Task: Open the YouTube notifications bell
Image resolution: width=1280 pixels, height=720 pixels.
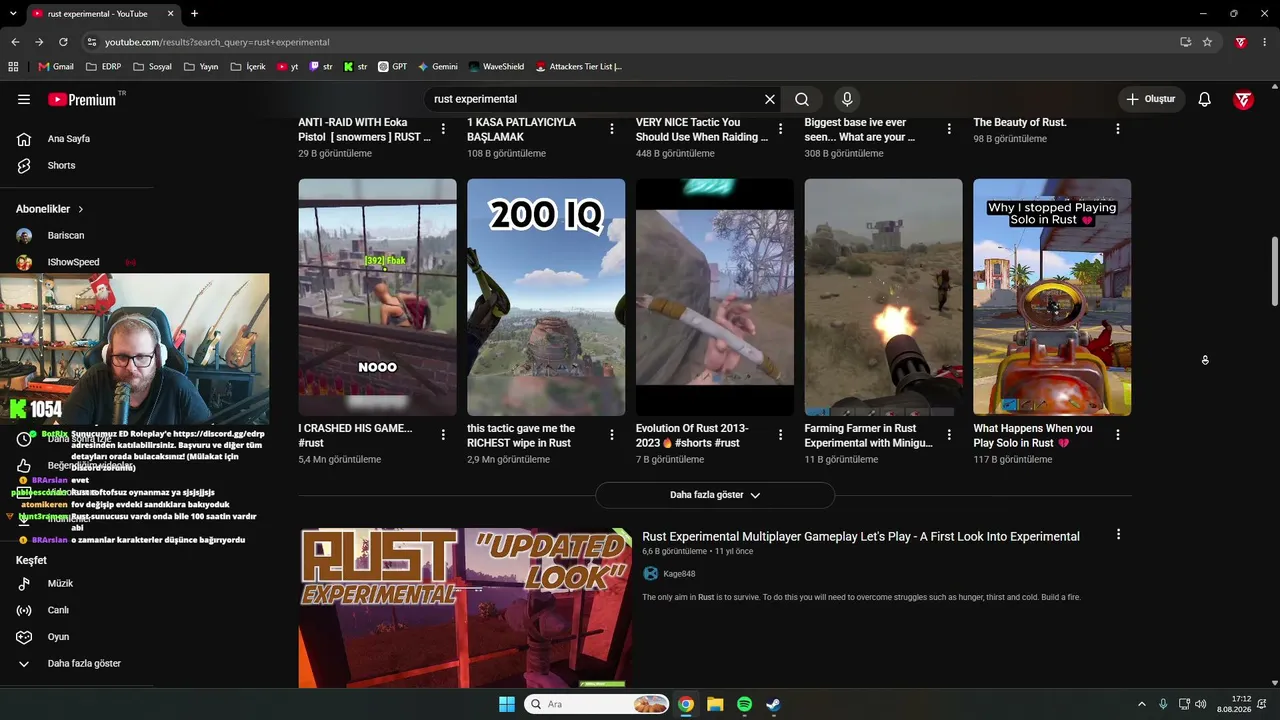Action: pyautogui.click(x=1205, y=99)
